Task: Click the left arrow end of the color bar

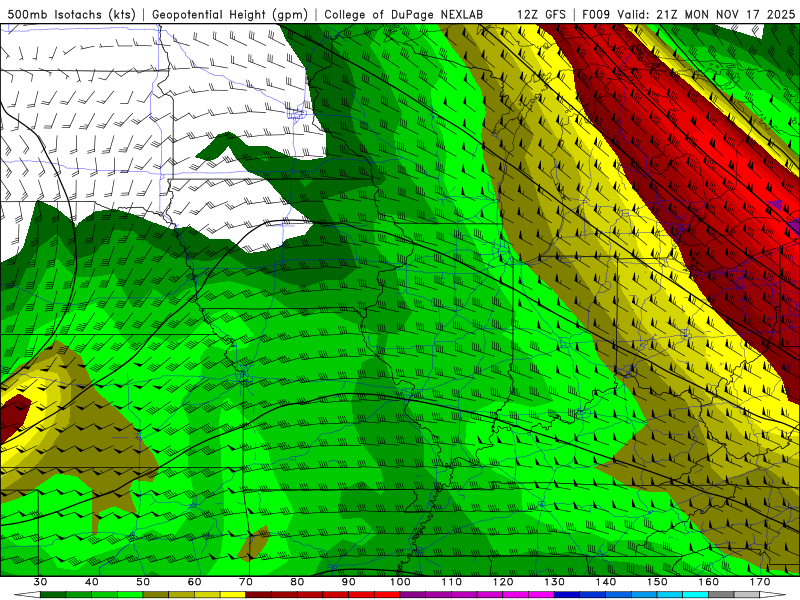Action: click(27, 594)
